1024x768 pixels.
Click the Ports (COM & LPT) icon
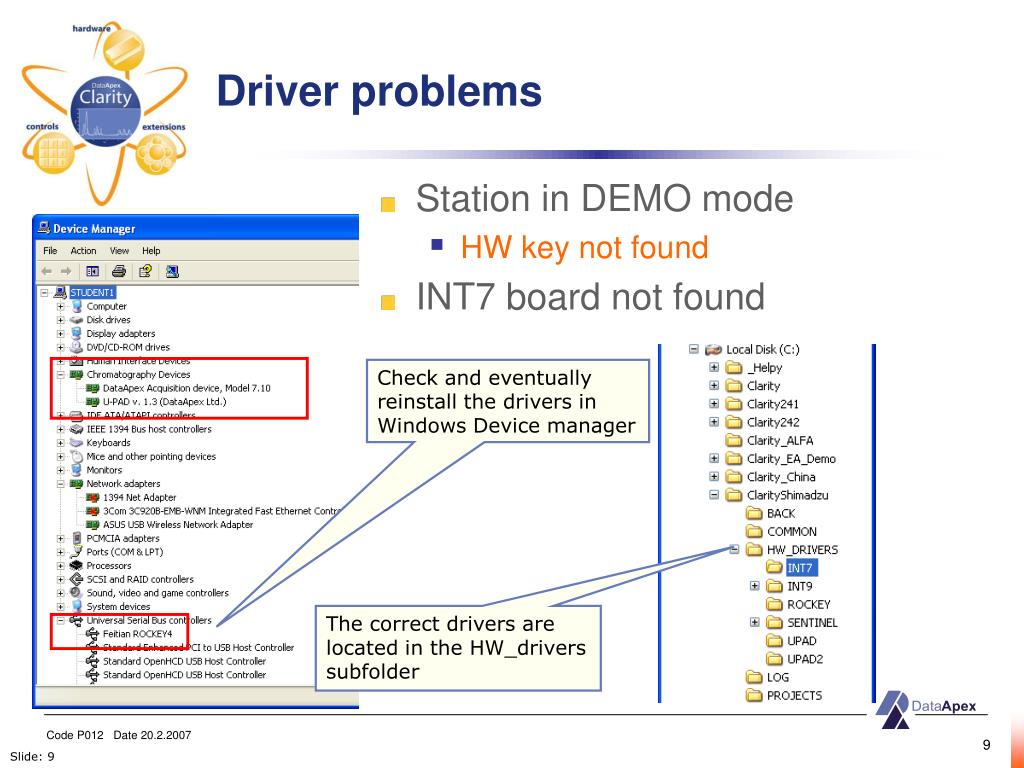pyautogui.click(x=76, y=552)
